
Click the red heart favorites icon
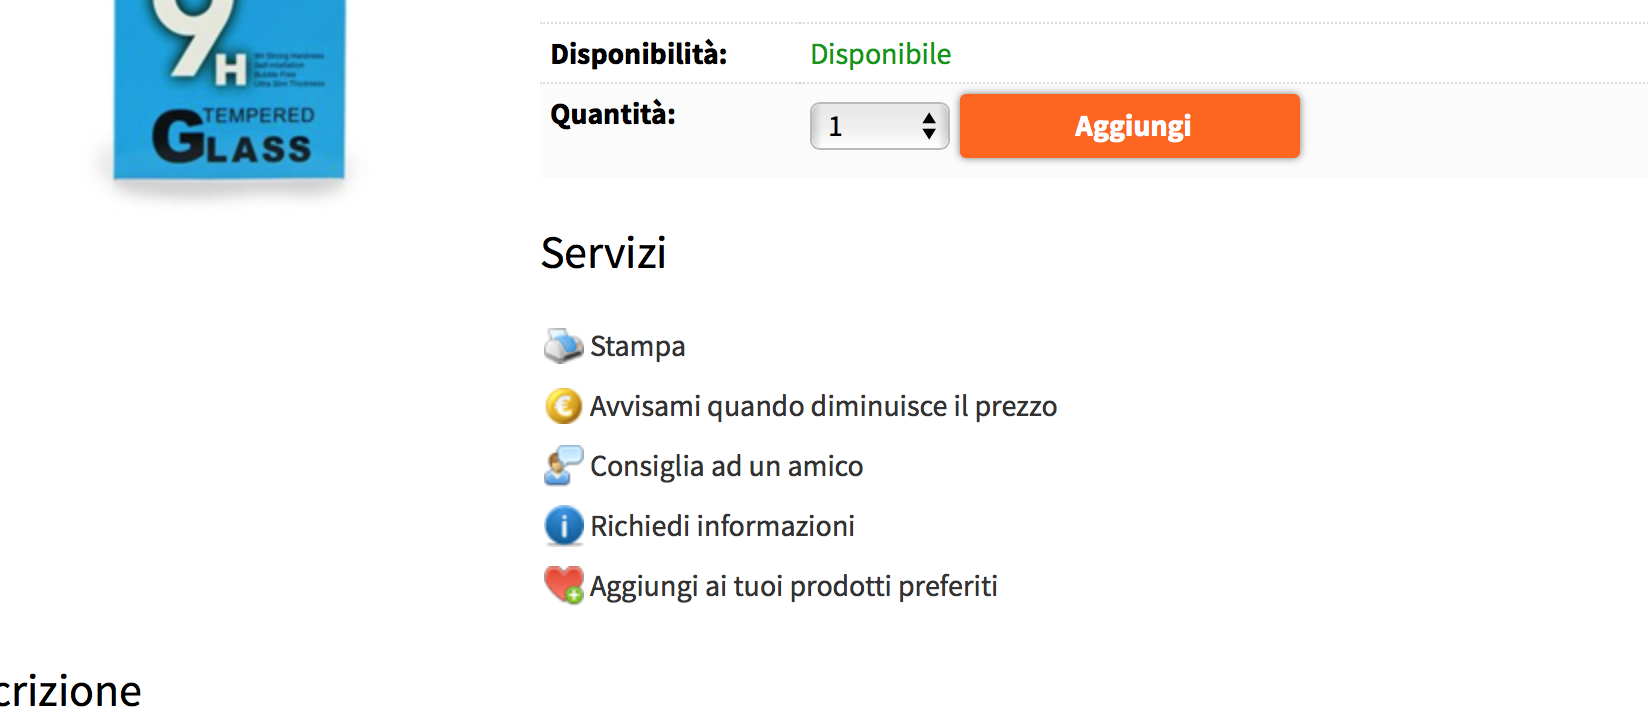pos(563,586)
